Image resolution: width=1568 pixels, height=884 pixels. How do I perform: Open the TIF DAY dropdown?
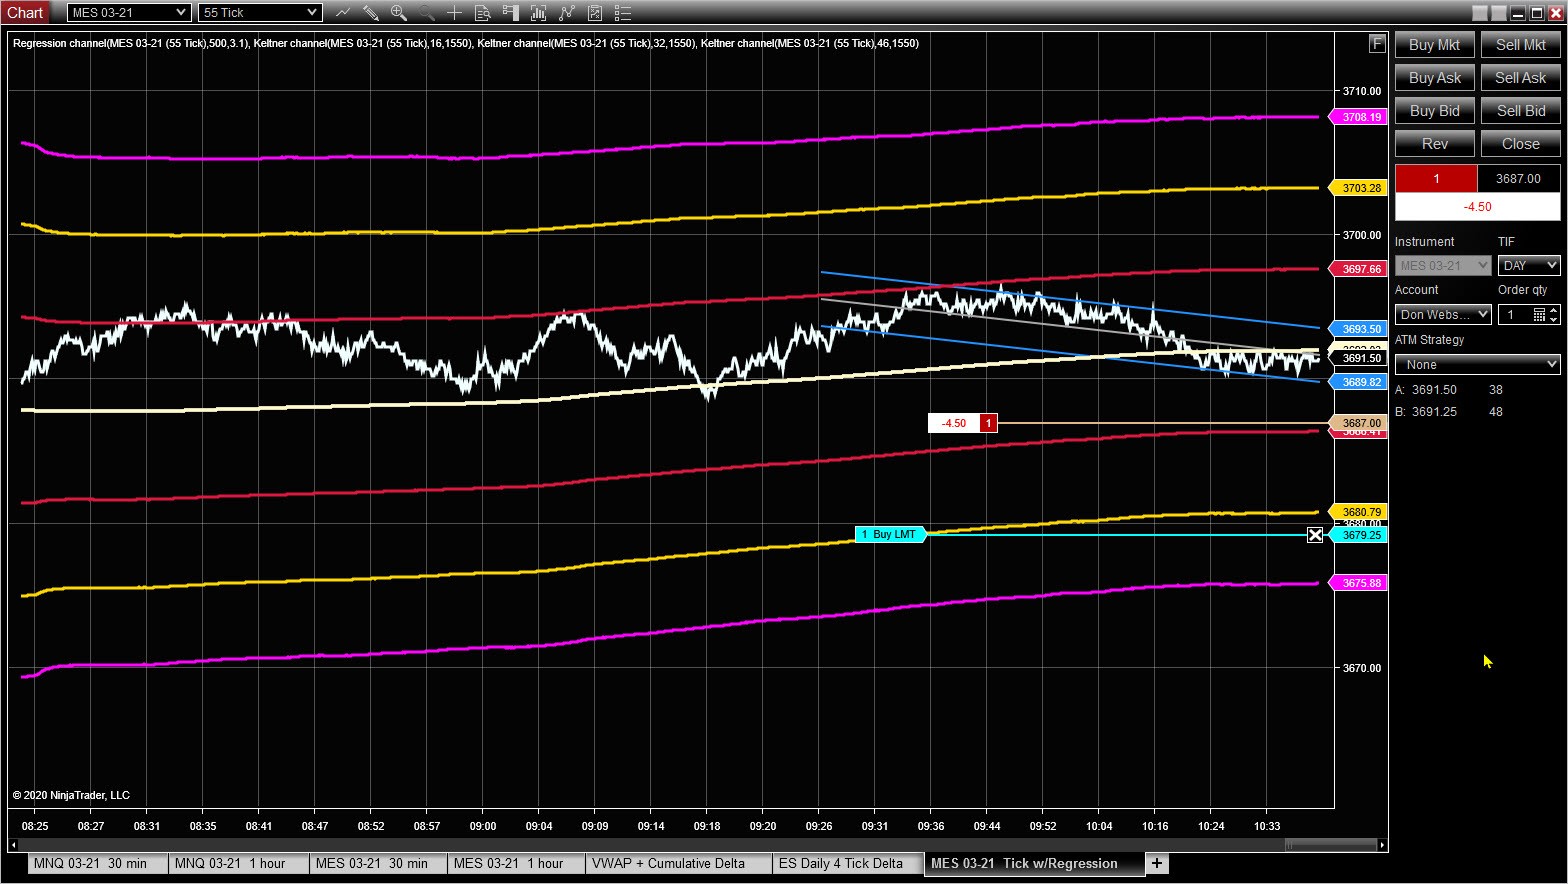point(1529,265)
